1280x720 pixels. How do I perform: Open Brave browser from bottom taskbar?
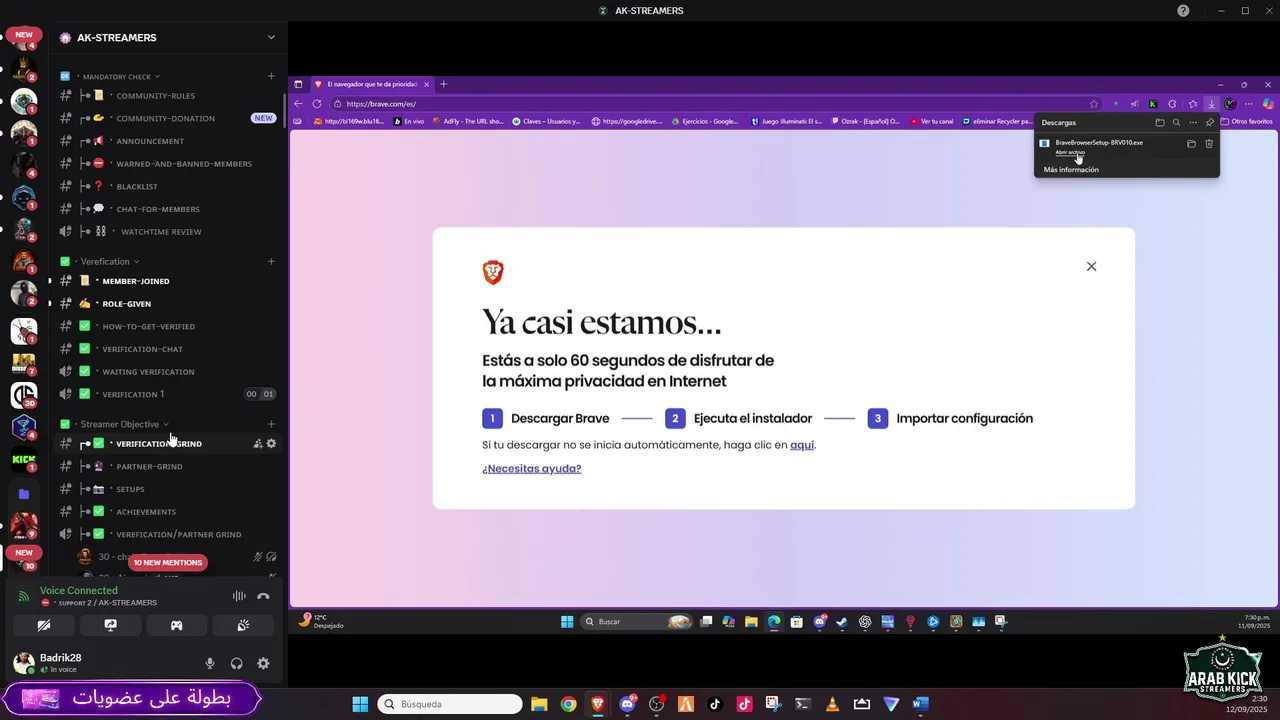coord(598,704)
